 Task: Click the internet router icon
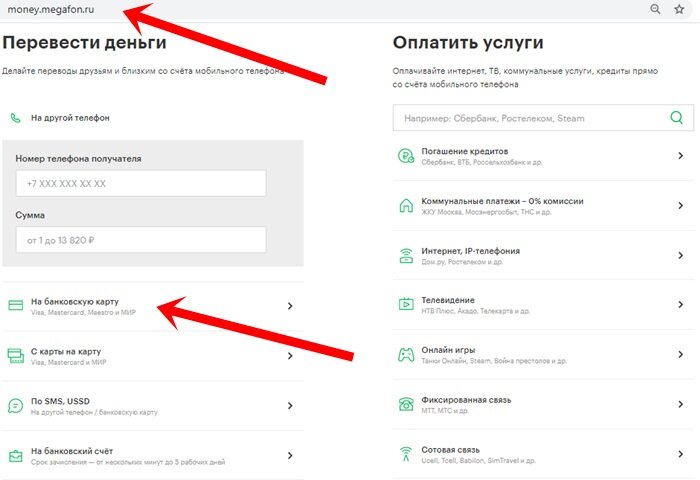point(406,255)
